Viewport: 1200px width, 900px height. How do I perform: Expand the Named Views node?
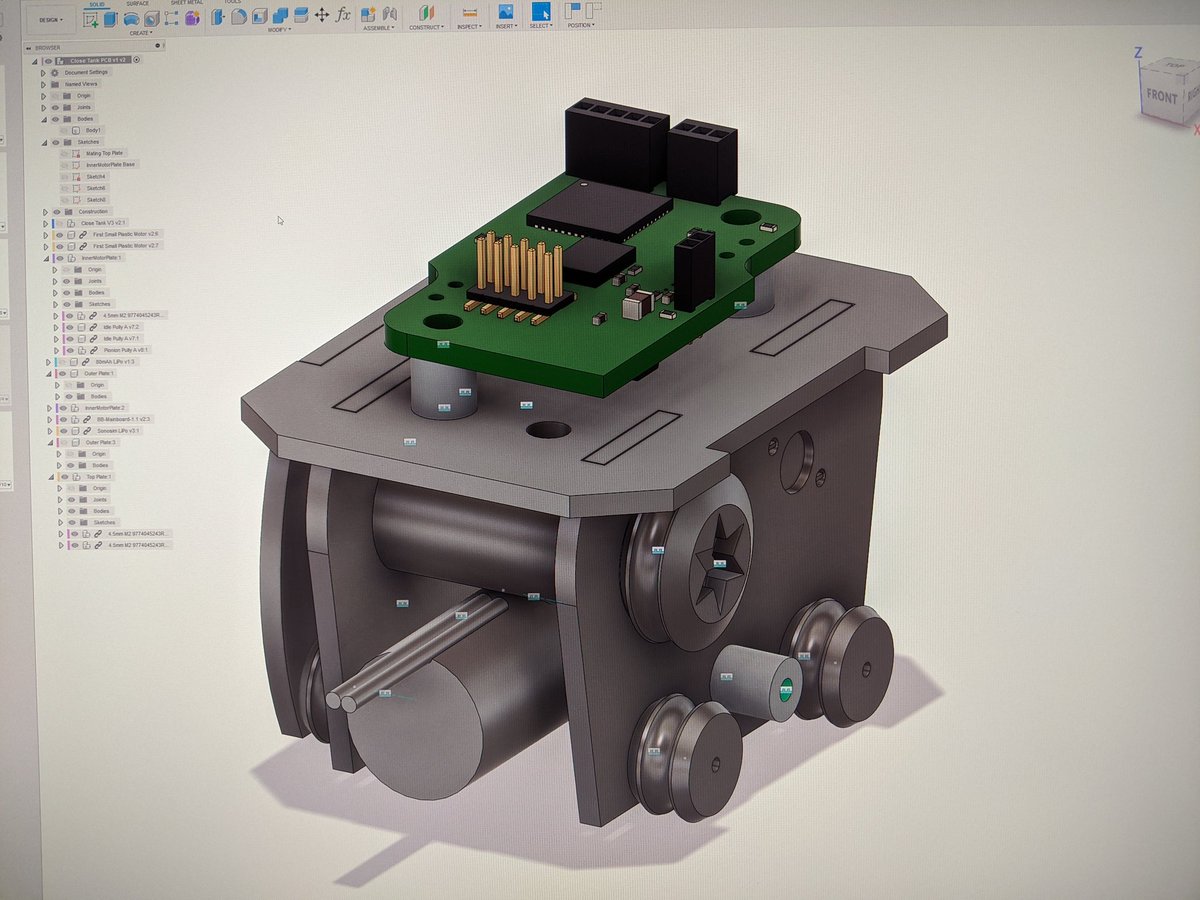[43, 84]
